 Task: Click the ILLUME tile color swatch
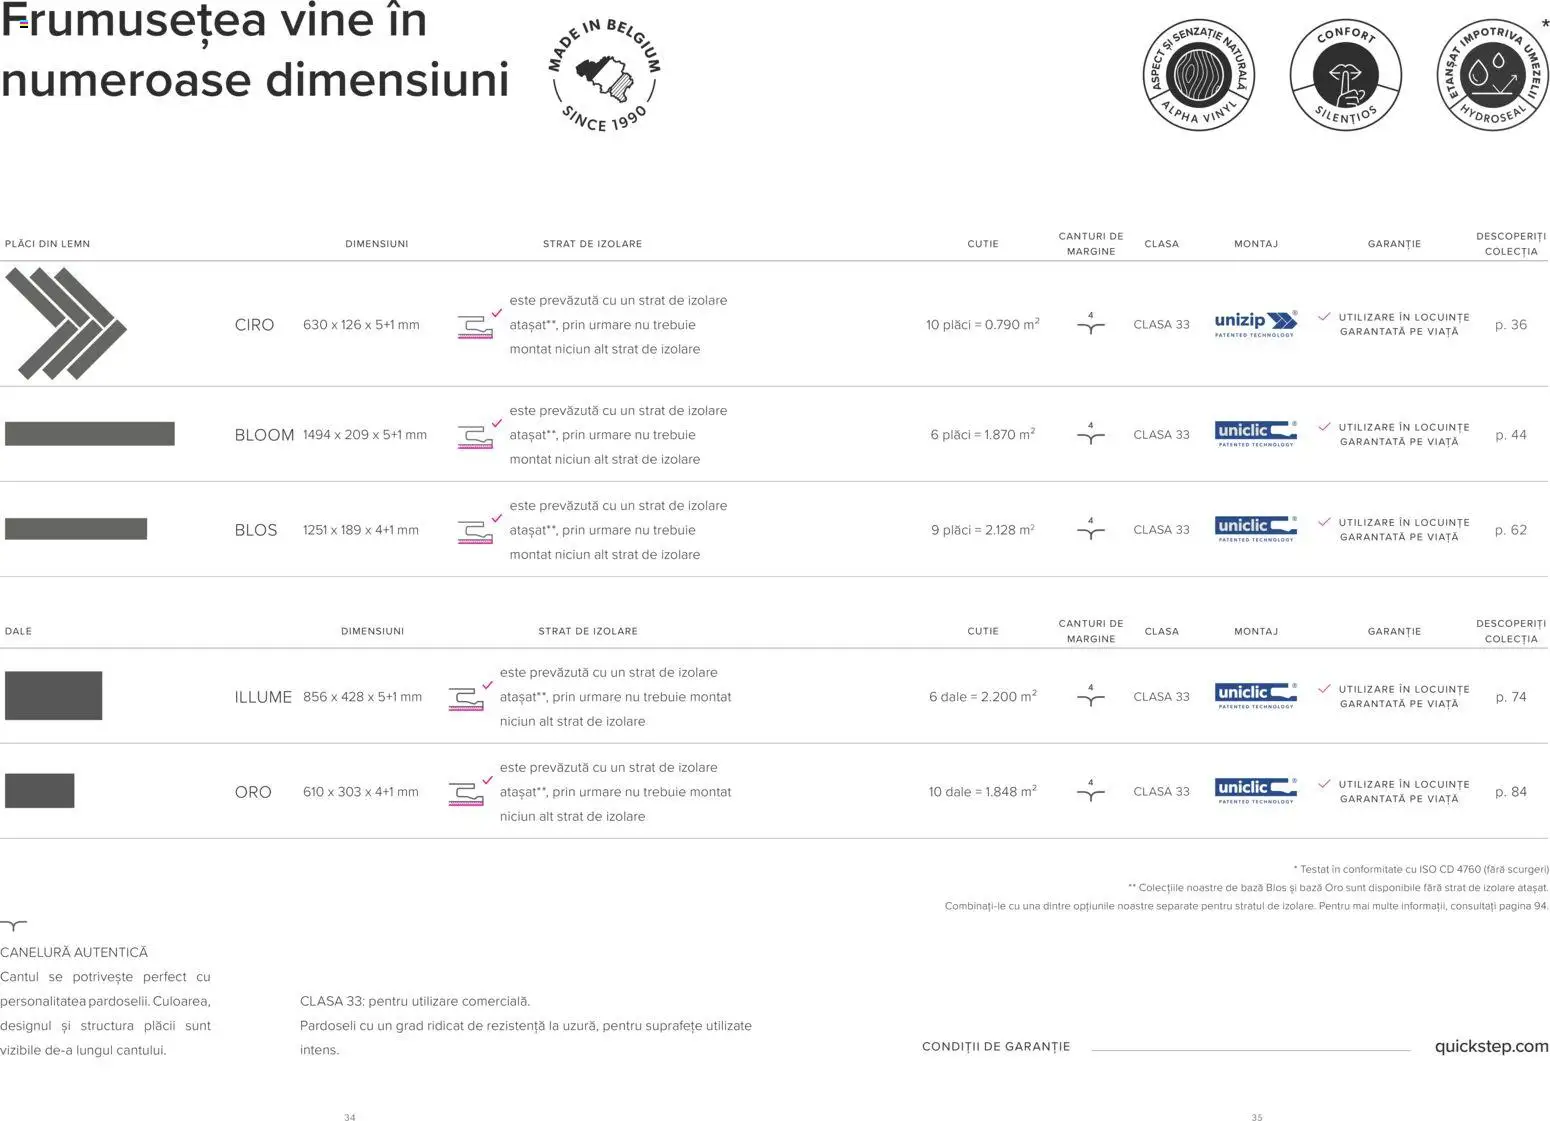pos(54,696)
